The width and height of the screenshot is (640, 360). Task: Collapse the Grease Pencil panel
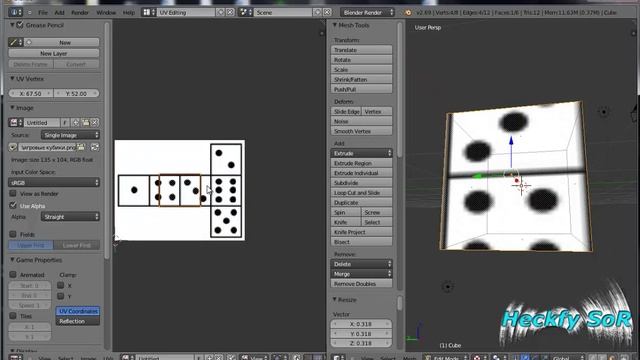[12, 25]
